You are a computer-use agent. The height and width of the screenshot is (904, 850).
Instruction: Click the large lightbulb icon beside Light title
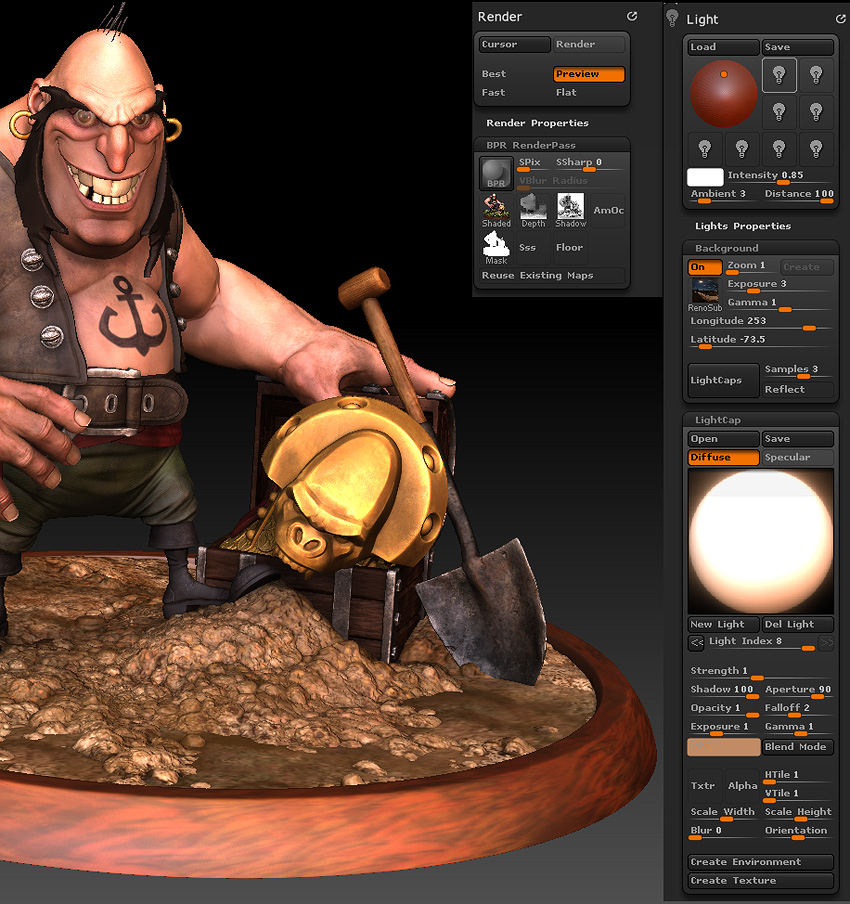(x=672, y=18)
